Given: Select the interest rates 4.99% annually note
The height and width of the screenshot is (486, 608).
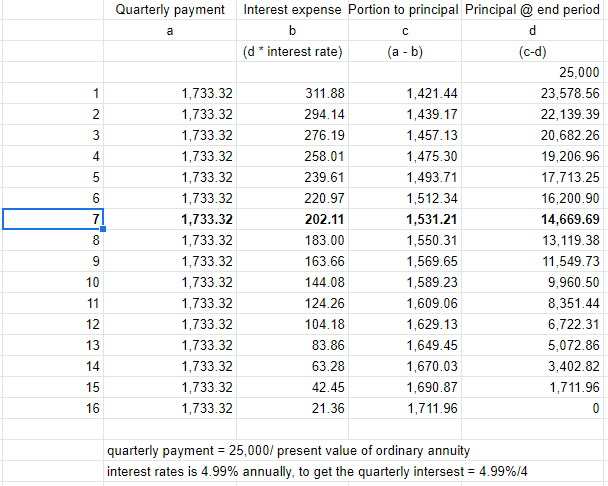Looking at the screenshot, I should pyautogui.click(x=317, y=472).
